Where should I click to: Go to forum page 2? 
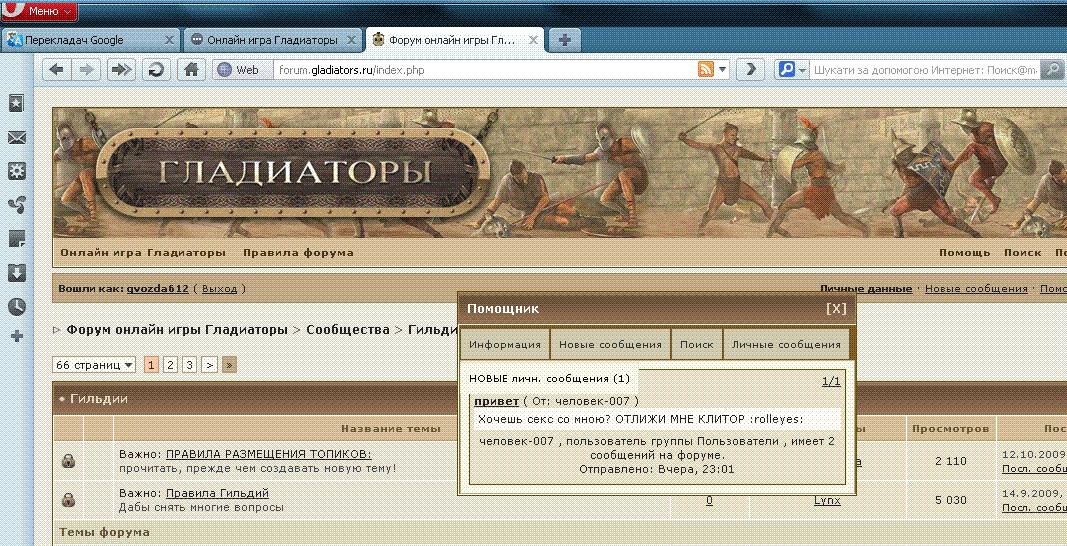click(170, 365)
